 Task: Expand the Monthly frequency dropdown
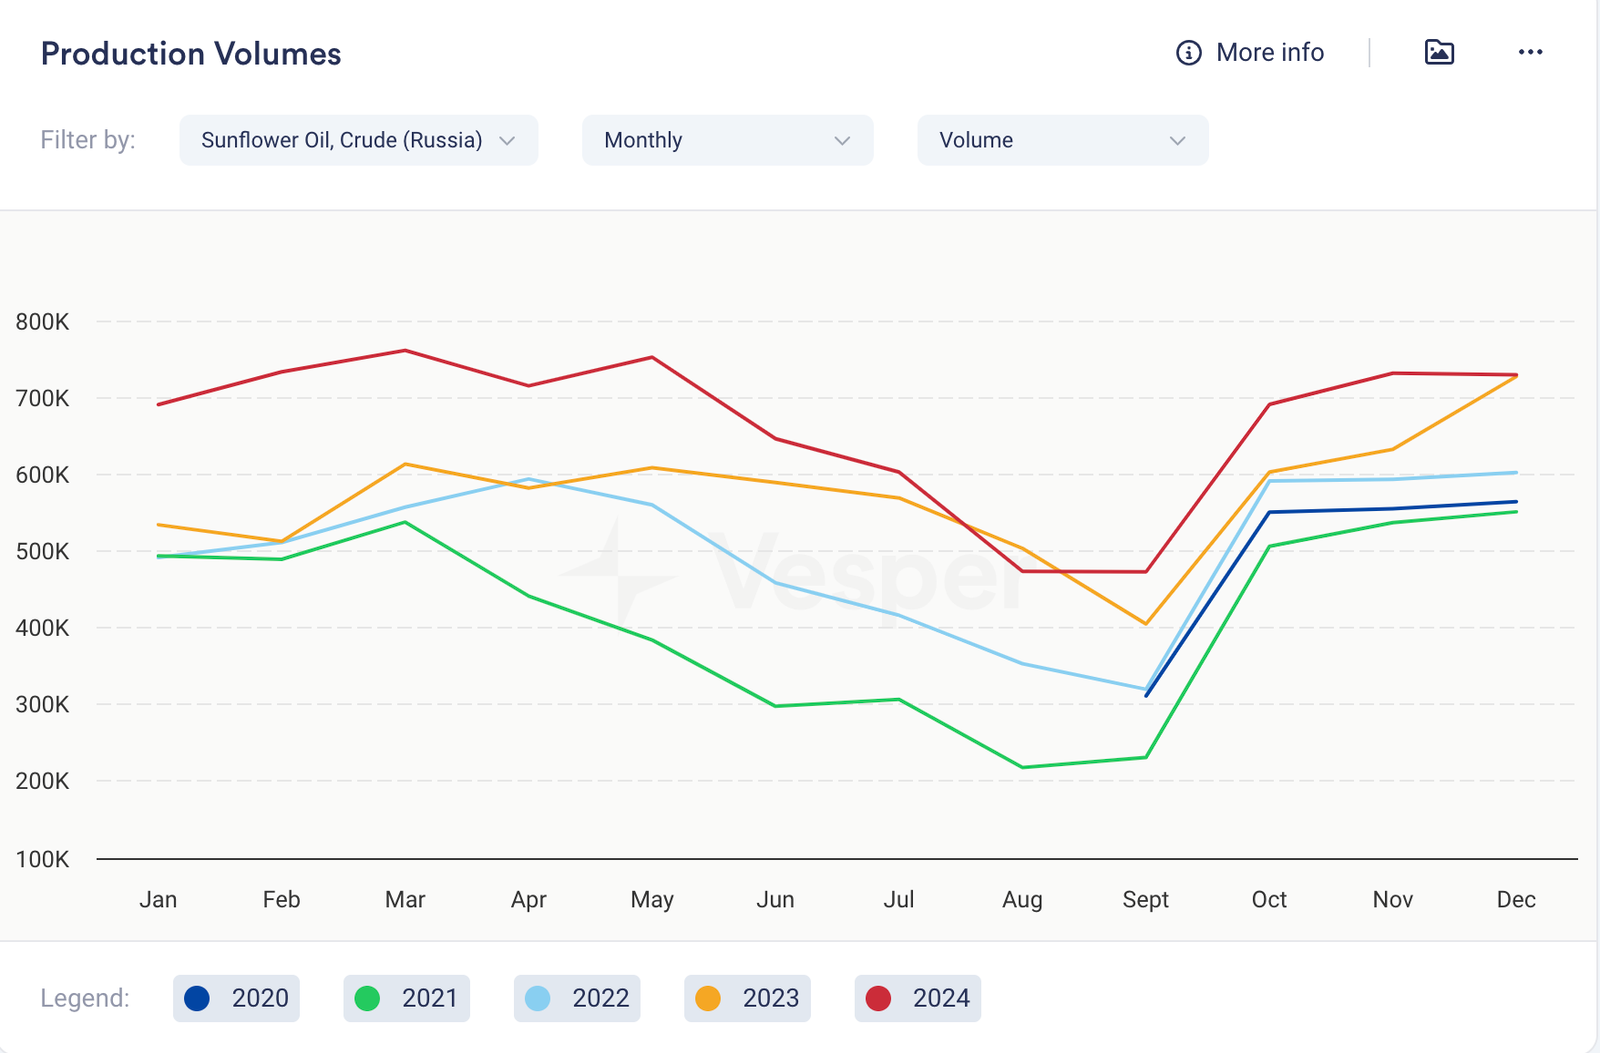coord(727,140)
